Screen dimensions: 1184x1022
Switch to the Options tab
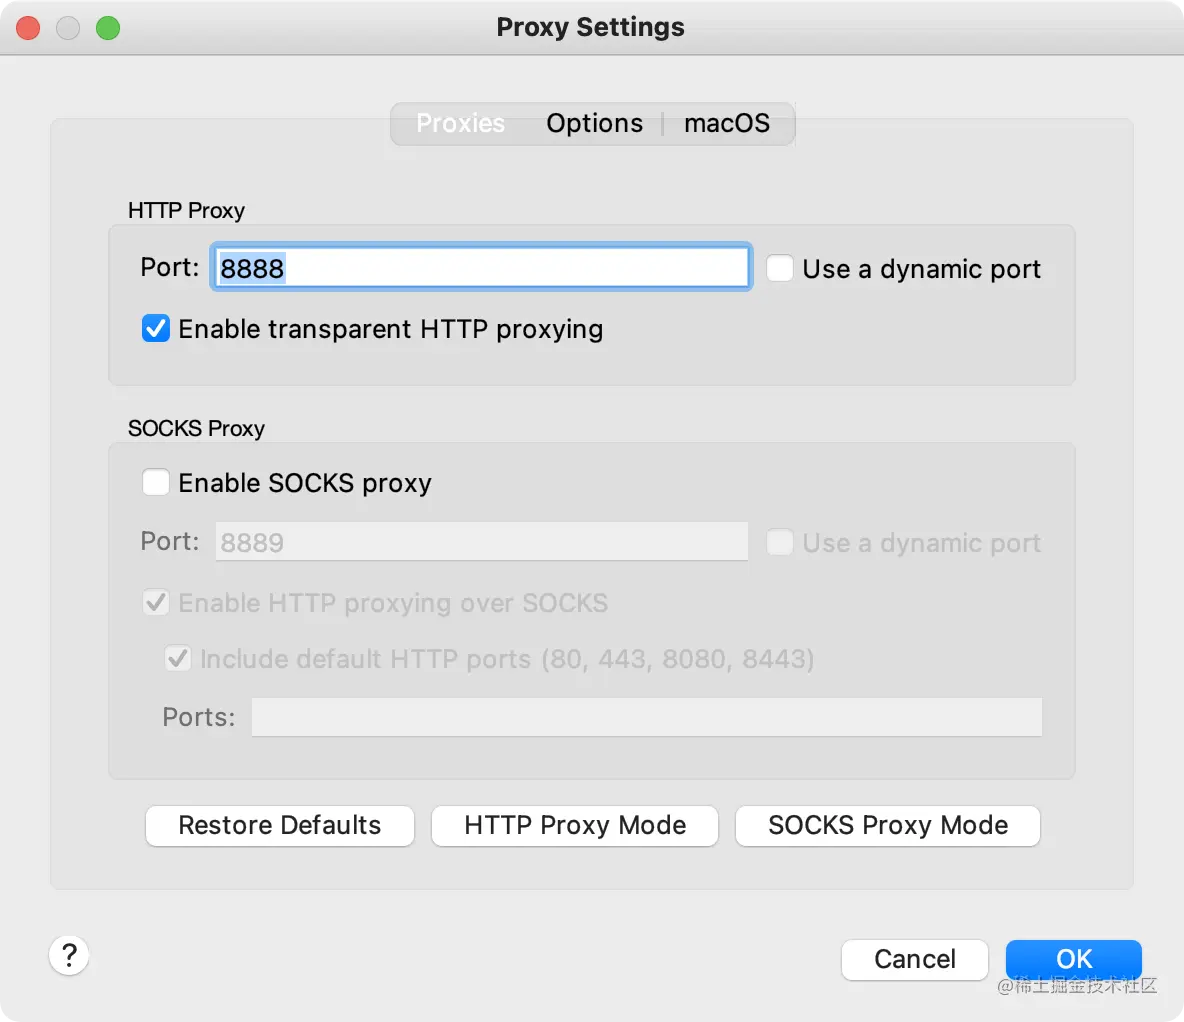pos(594,123)
